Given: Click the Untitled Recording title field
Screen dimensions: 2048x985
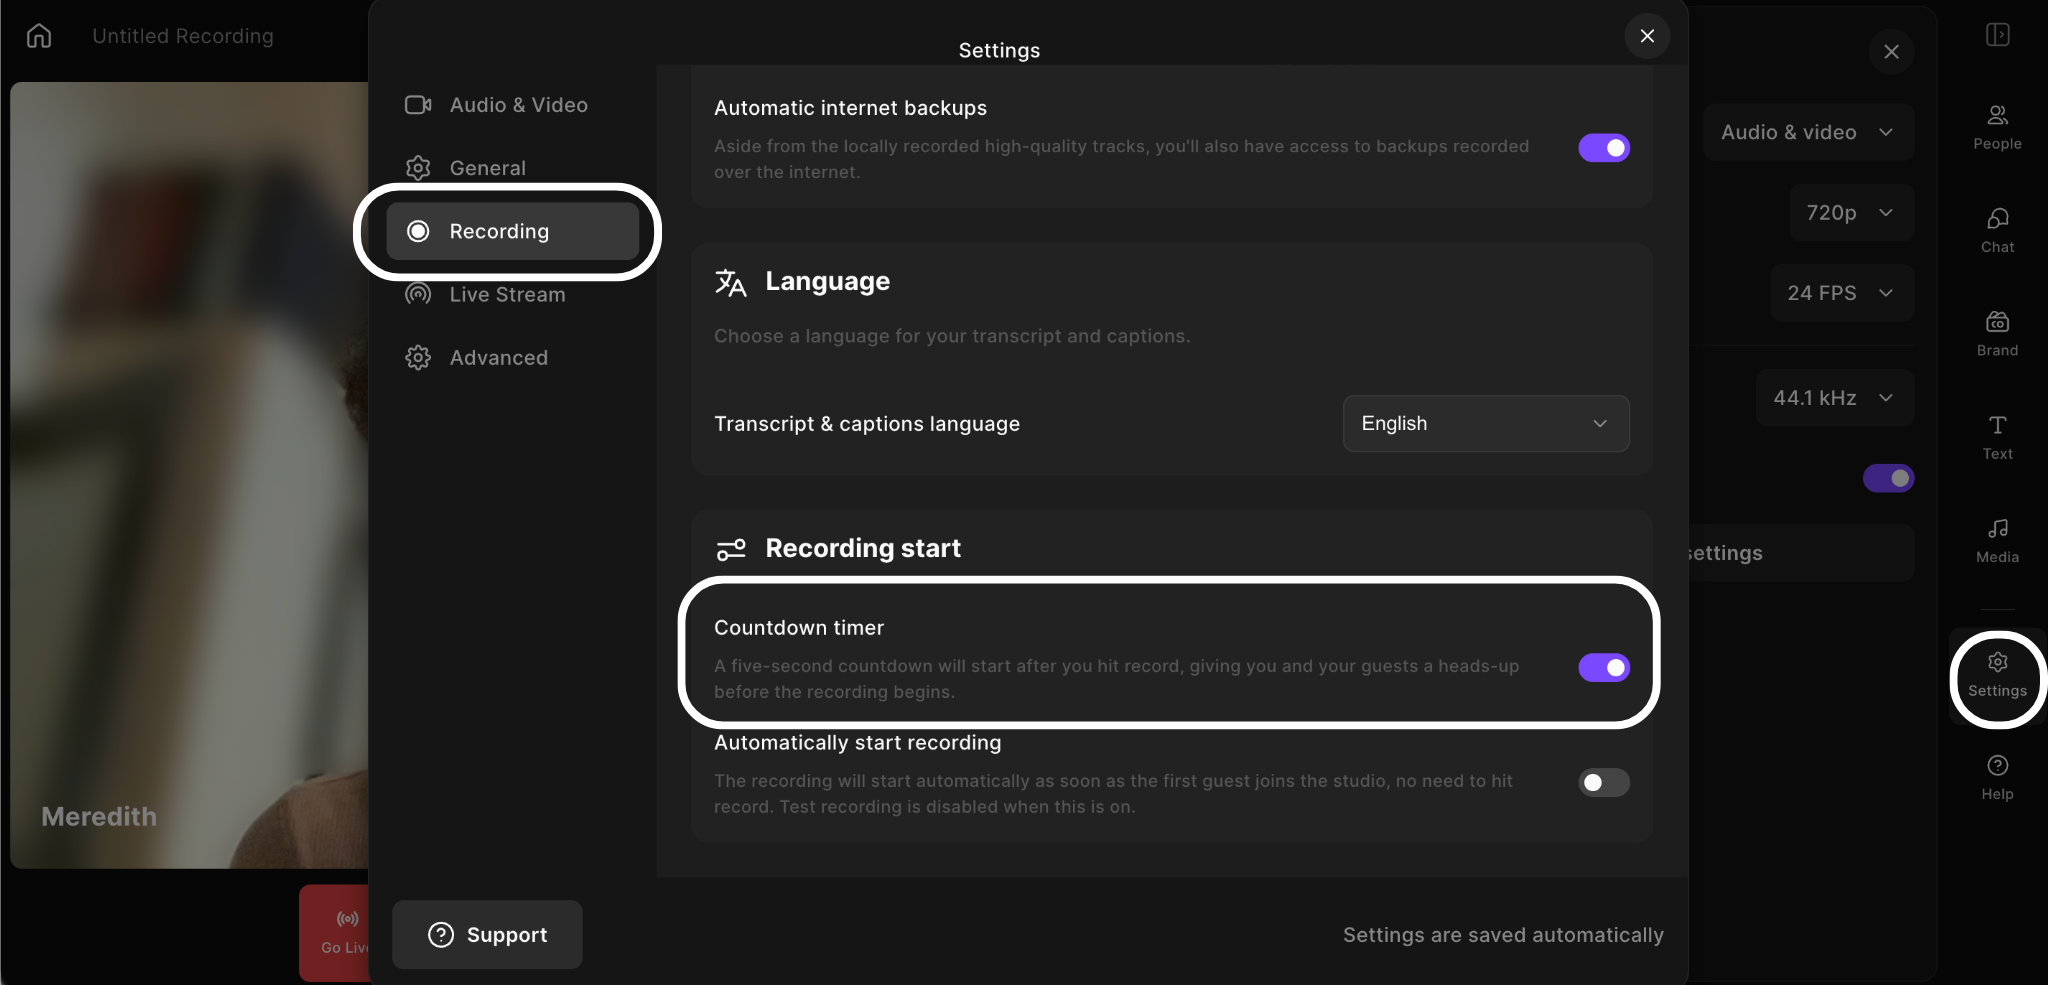Looking at the screenshot, I should click(x=183, y=36).
